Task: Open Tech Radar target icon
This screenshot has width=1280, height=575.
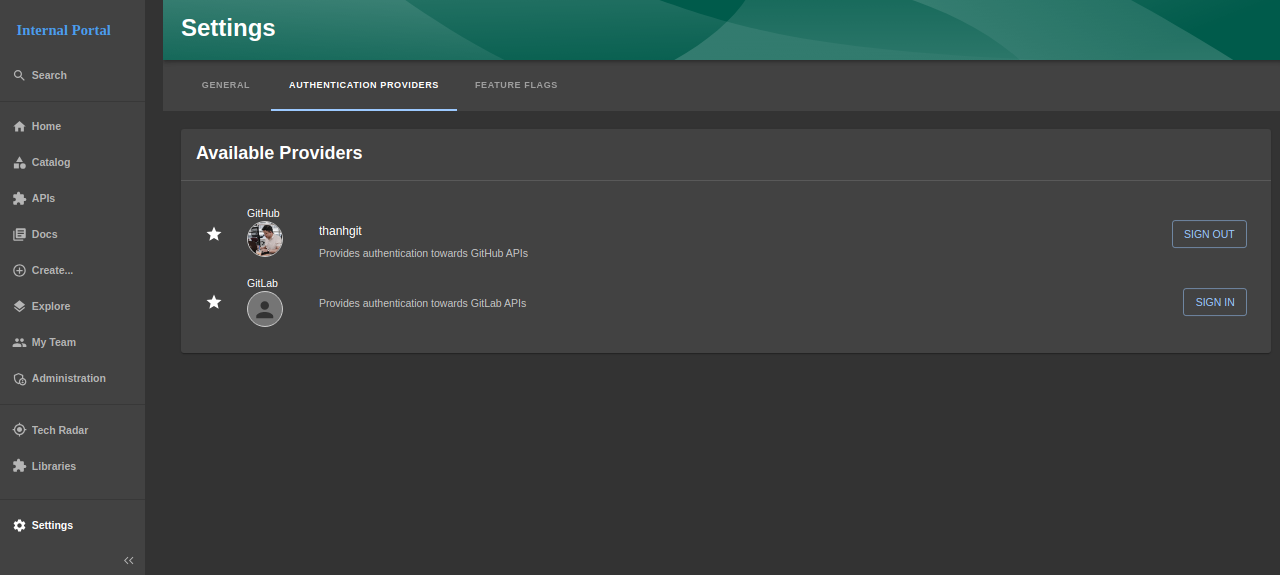Action: [19, 431]
